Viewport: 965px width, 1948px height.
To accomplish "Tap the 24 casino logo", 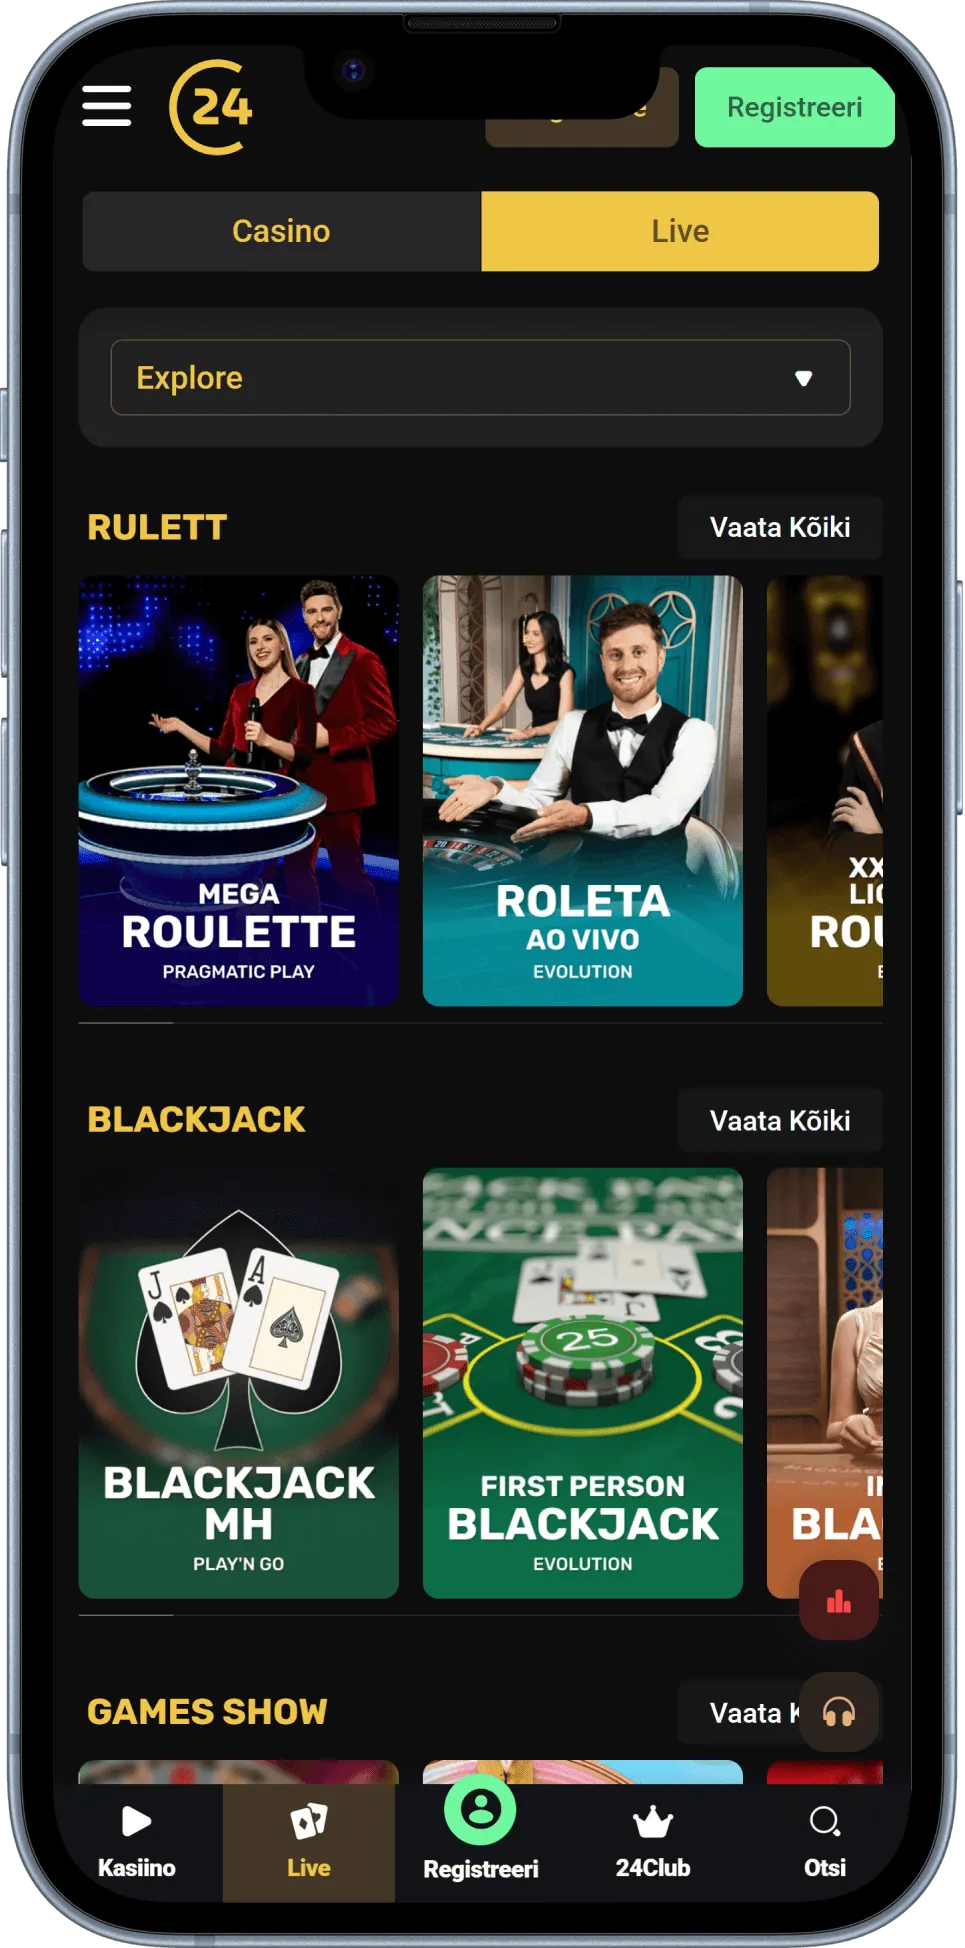I will 211,107.
